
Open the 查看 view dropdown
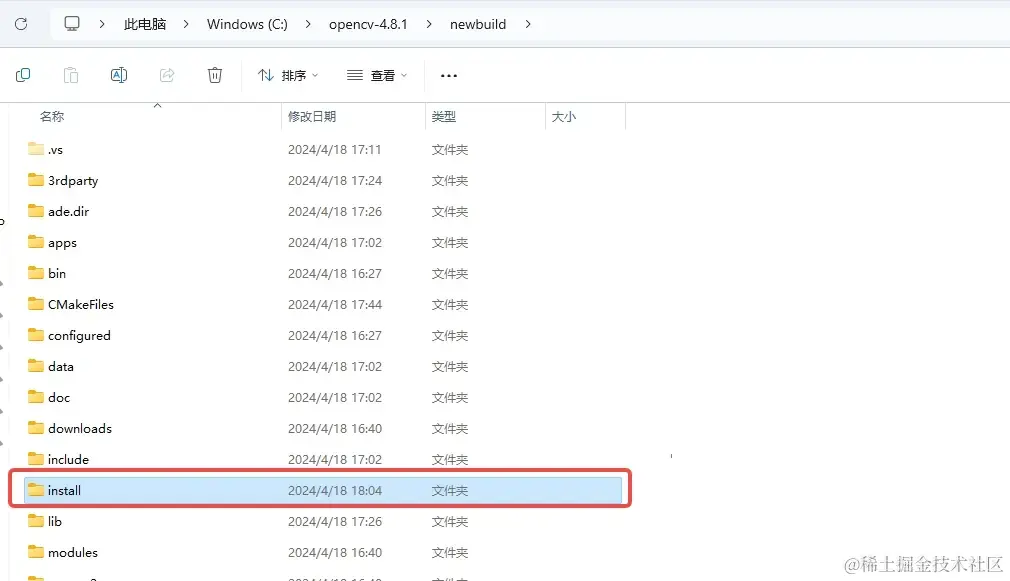pos(377,75)
